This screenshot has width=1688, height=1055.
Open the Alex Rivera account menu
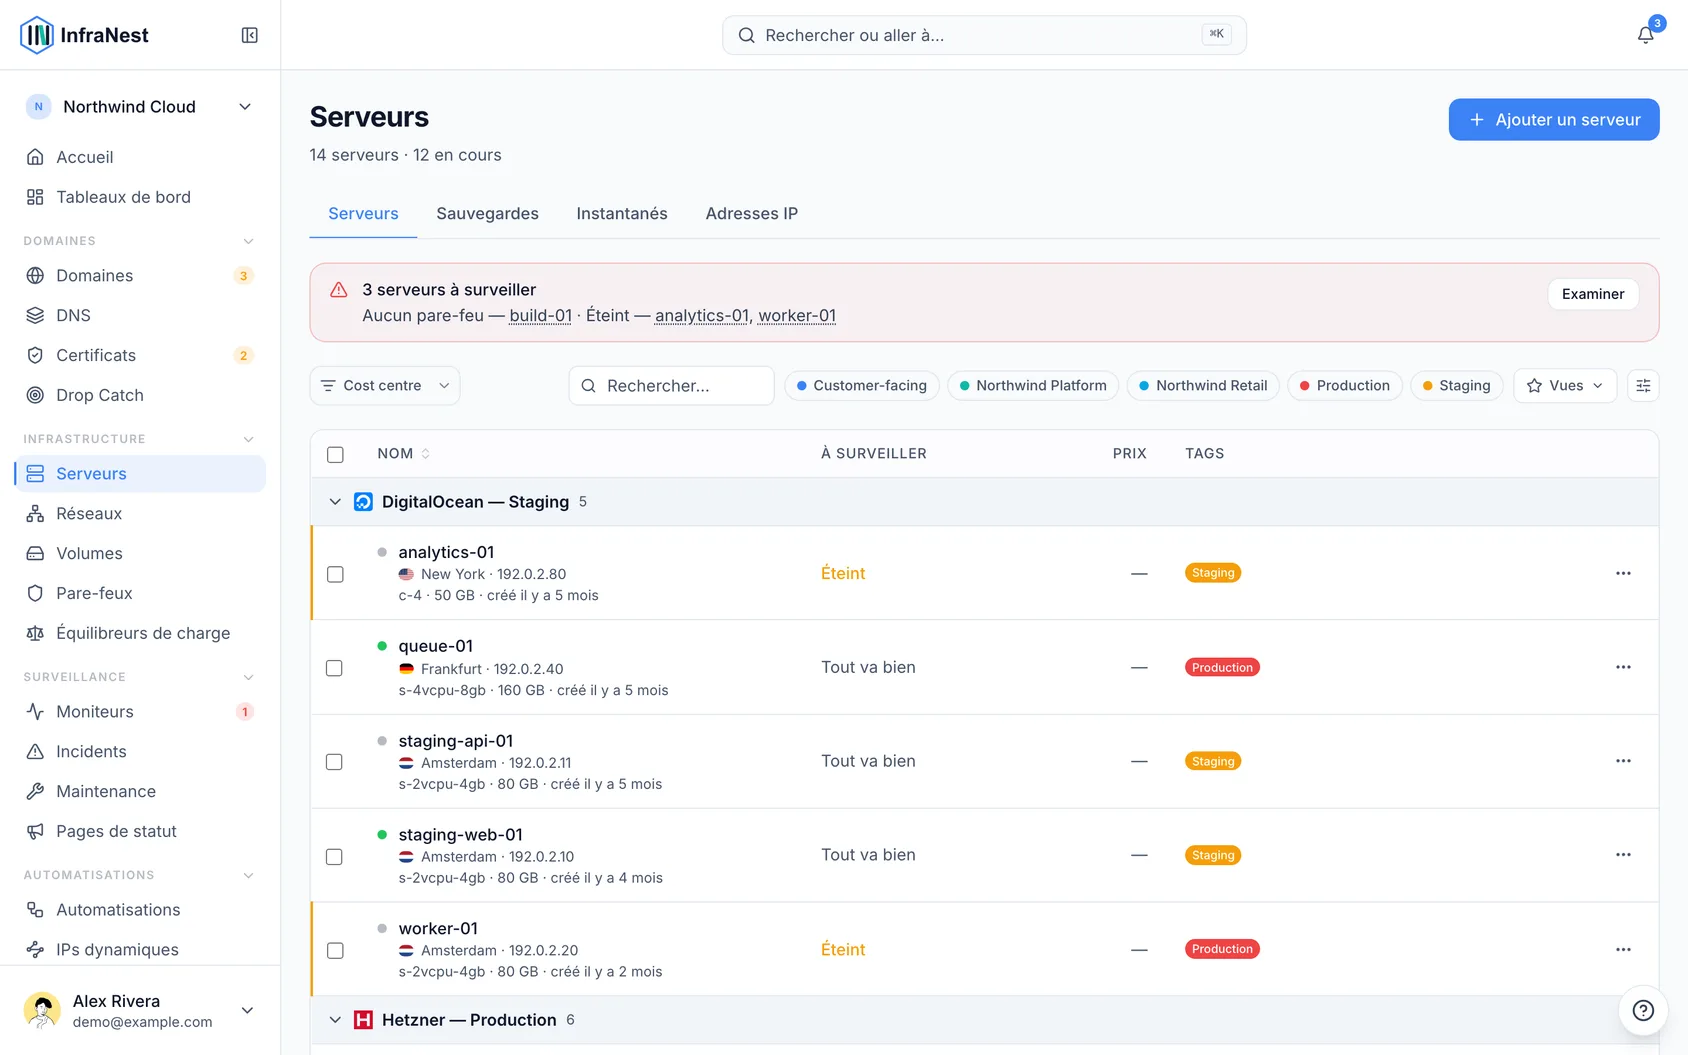tap(140, 1010)
